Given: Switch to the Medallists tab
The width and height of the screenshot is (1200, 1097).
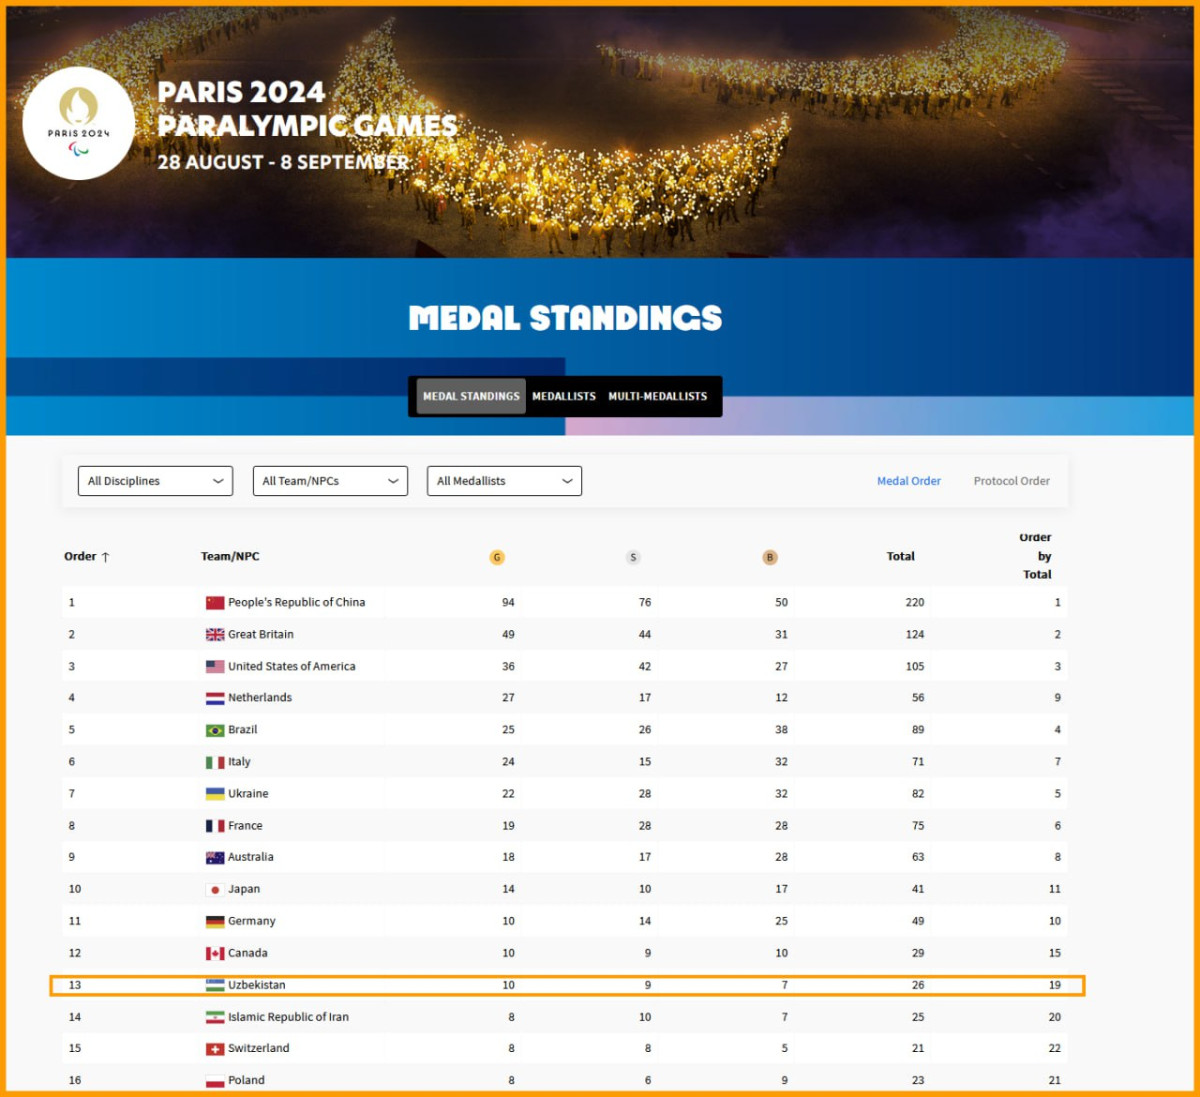Looking at the screenshot, I should click(x=564, y=396).
